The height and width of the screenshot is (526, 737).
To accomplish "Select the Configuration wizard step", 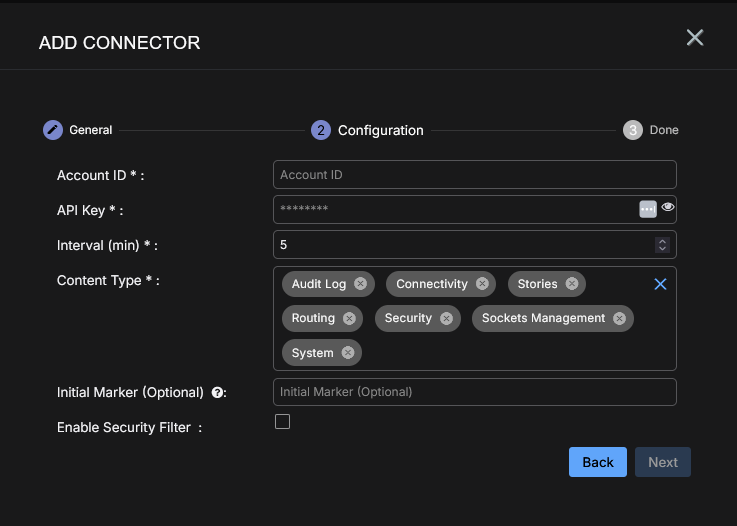I will click(368, 130).
